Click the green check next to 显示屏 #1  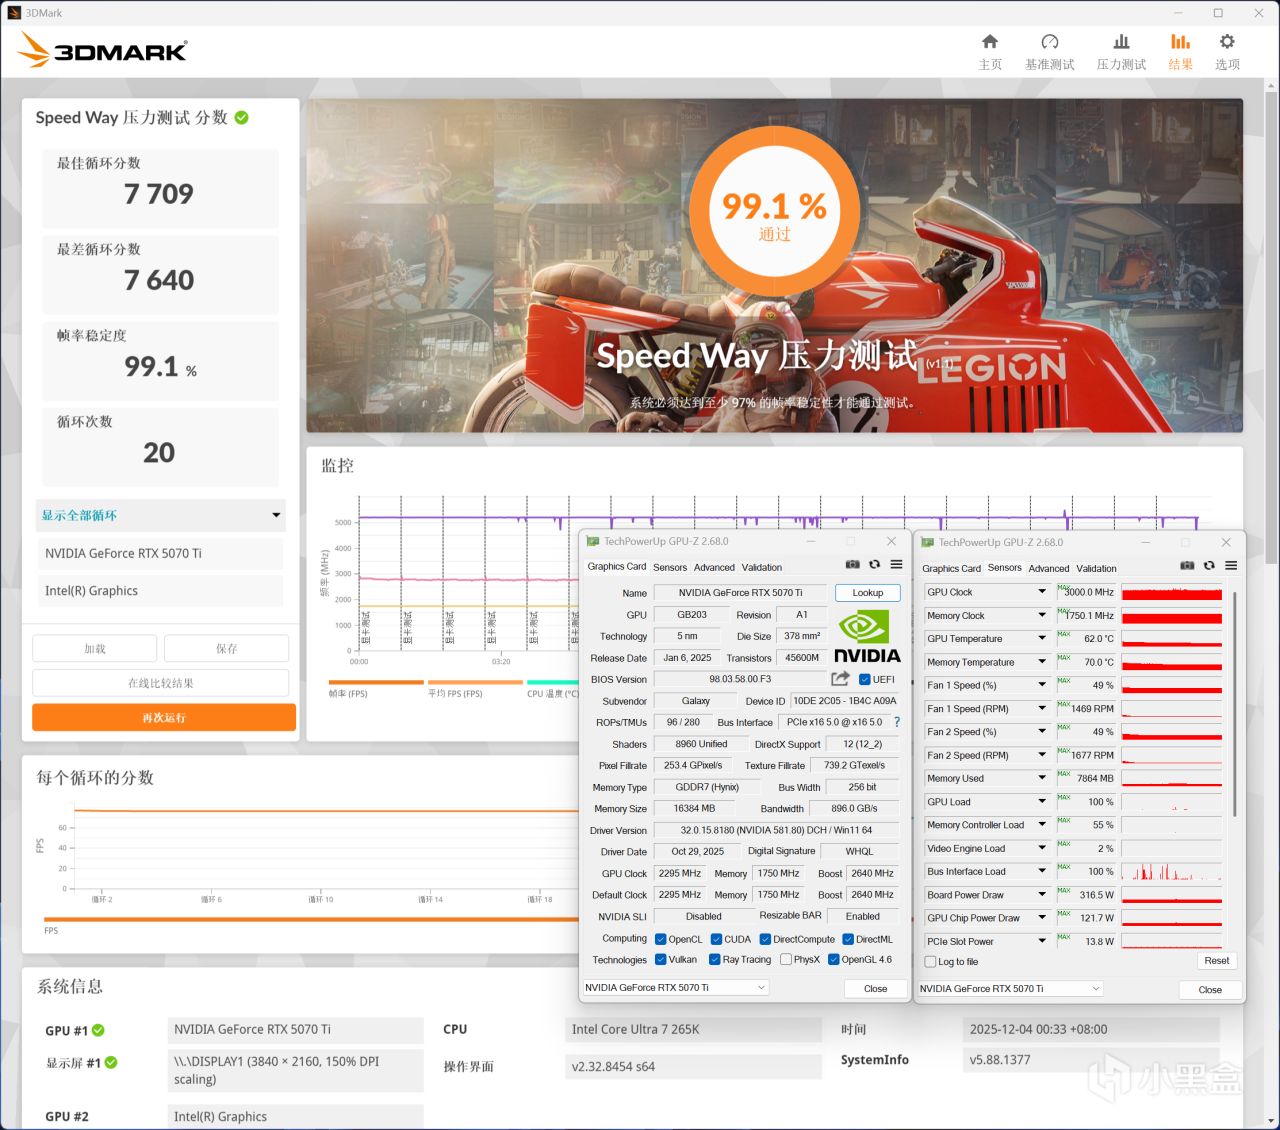(x=111, y=1062)
